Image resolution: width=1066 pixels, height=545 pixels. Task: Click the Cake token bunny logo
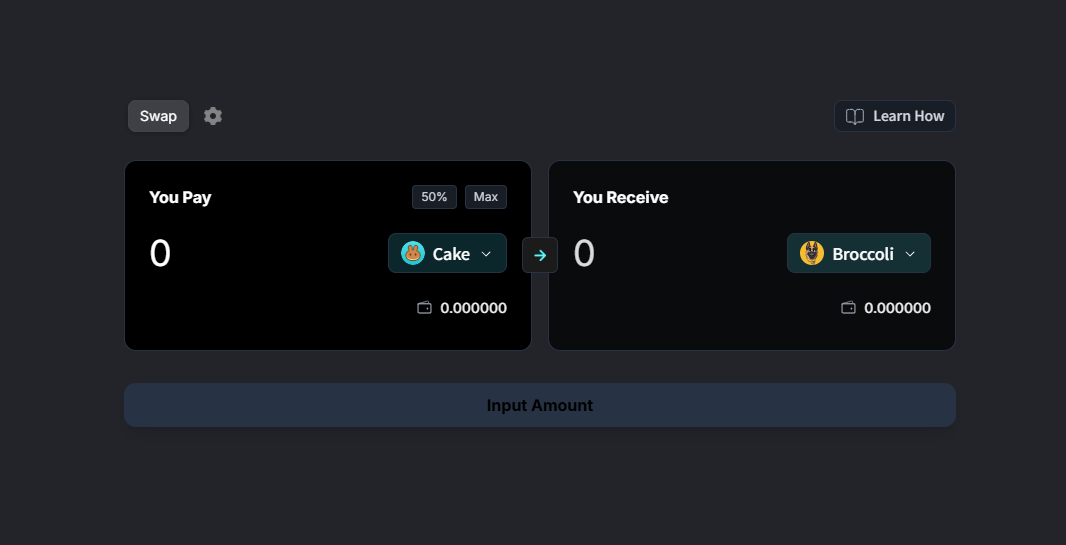(413, 253)
